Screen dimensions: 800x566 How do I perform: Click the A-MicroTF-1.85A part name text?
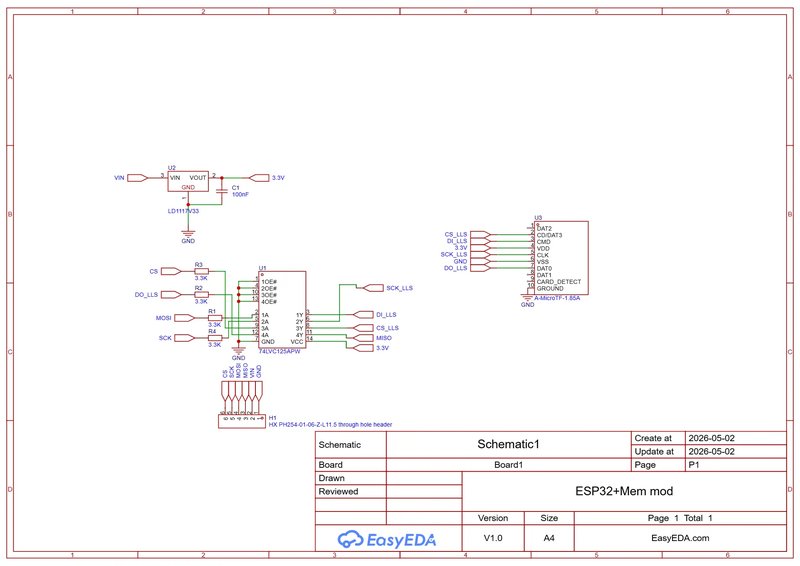[x=557, y=298]
